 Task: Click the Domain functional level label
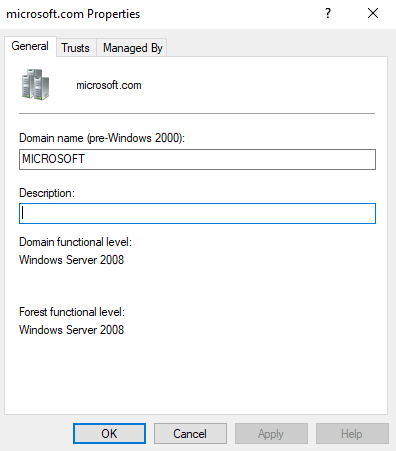tap(75, 242)
